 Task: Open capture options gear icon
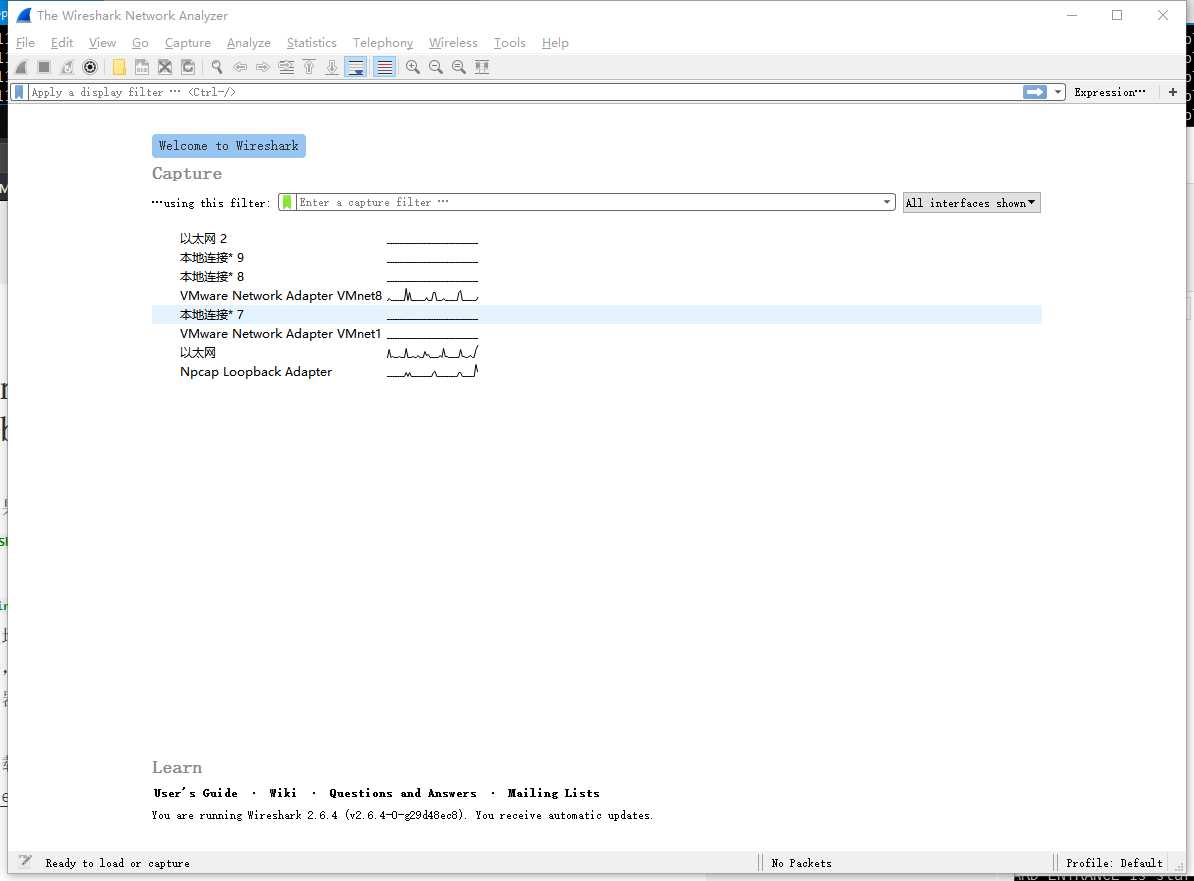90,67
